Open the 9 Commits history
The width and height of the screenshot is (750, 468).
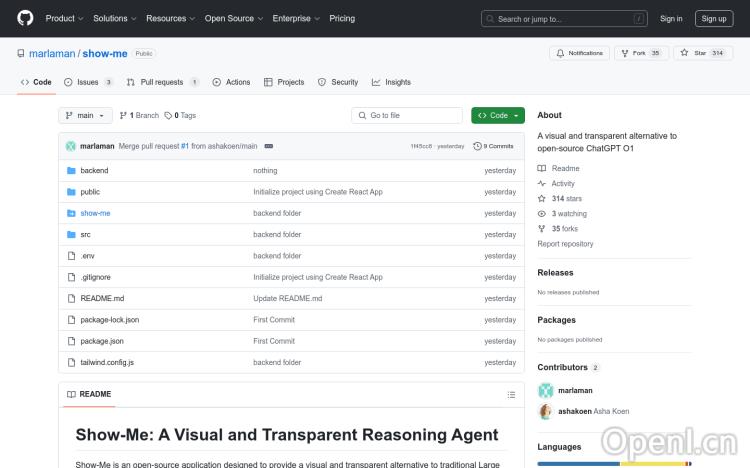click(x=494, y=146)
